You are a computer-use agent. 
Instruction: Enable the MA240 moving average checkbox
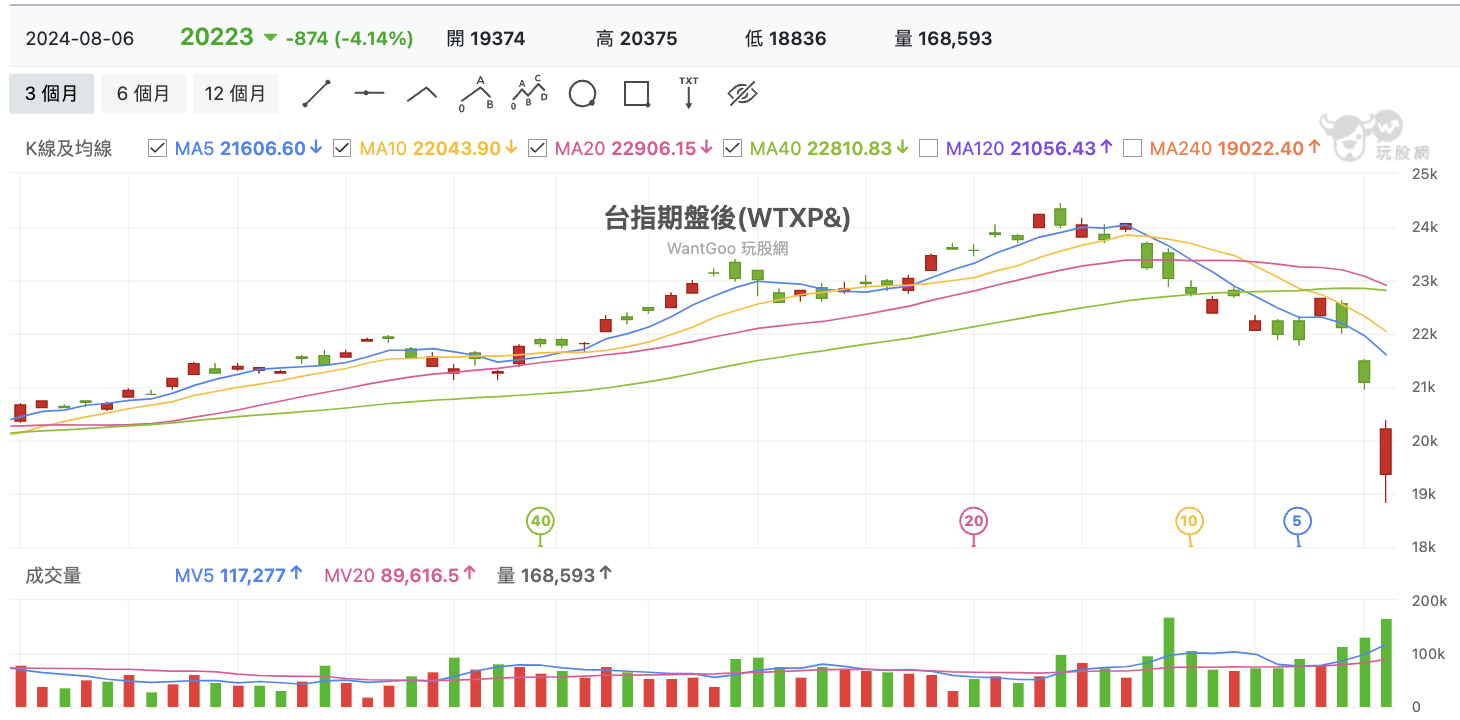click(x=1131, y=148)
